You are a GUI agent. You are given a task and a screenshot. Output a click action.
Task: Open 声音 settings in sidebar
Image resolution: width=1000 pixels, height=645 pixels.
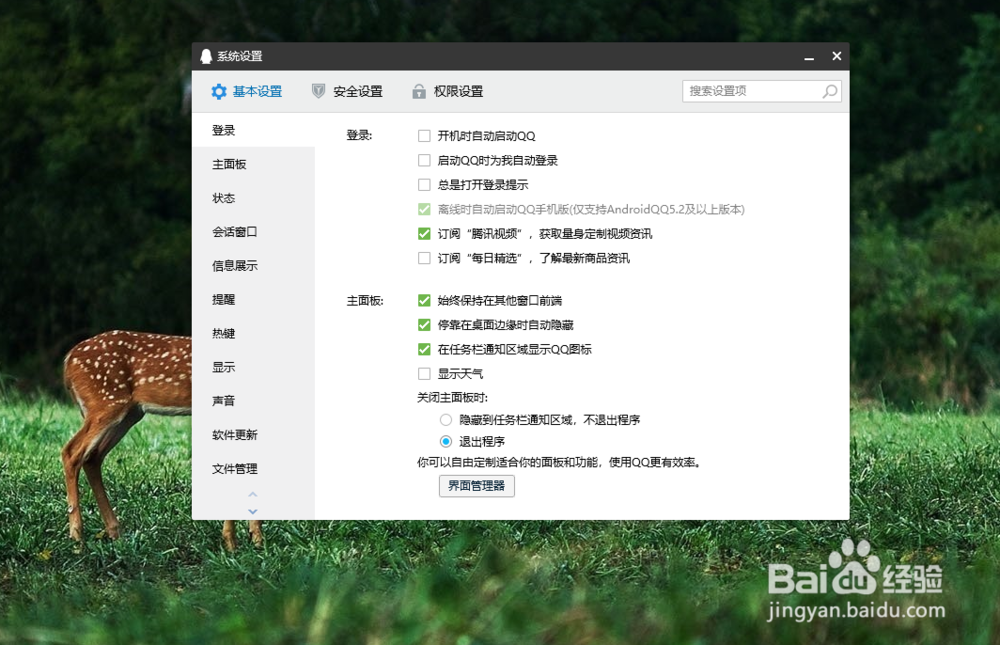click(253, 401)
